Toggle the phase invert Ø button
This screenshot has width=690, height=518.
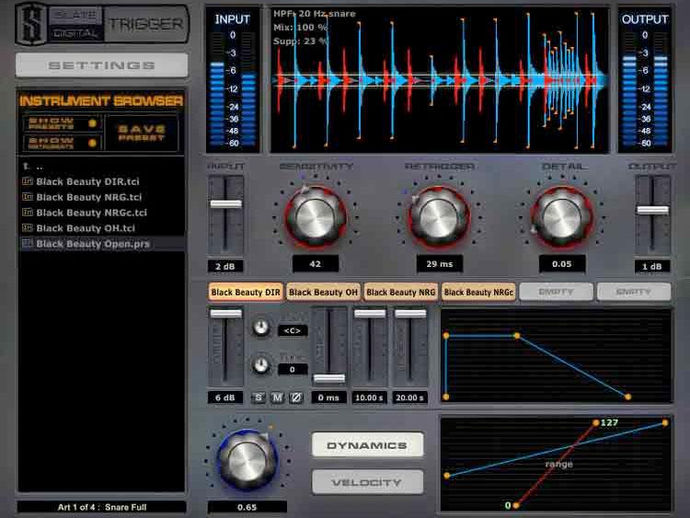296,398
